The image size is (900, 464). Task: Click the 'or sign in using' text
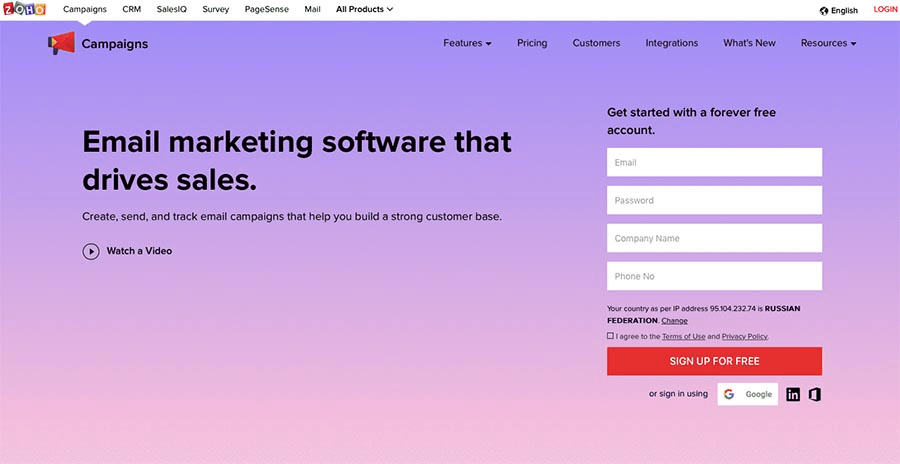tap(678, 394)
